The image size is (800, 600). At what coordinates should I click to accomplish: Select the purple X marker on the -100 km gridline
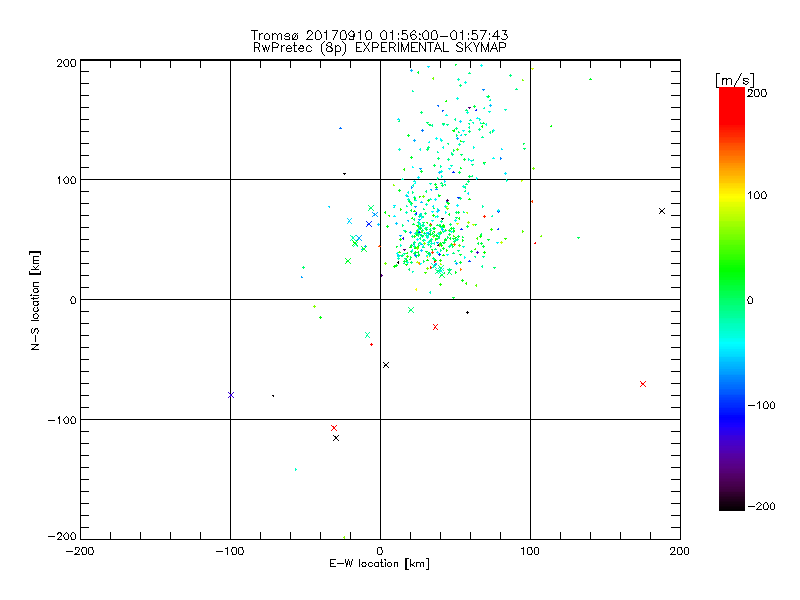(x=231, y=395)
